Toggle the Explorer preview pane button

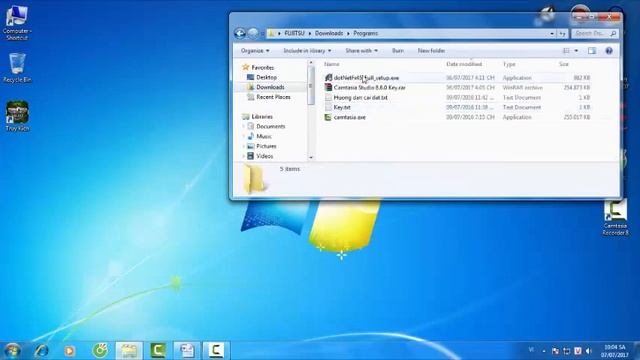pos(591,51)
